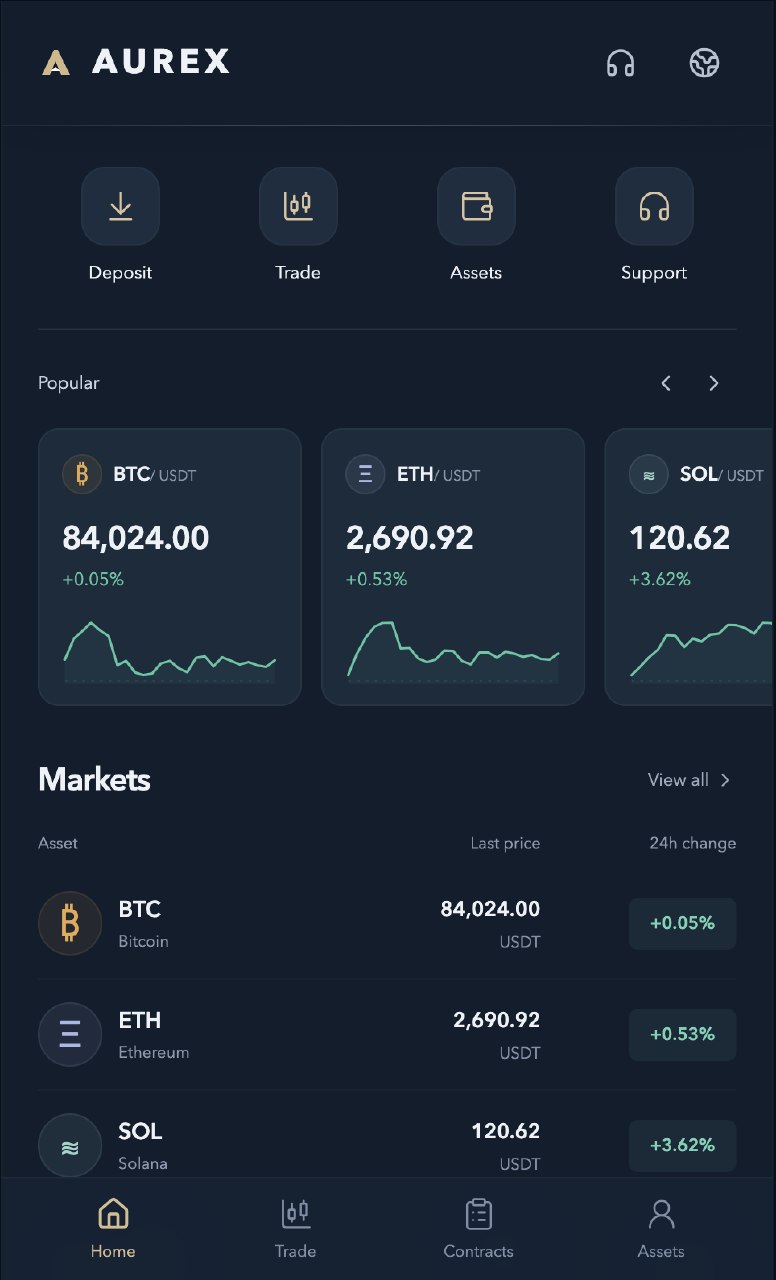Show next Popular cards with right chevron

point(714,383)
